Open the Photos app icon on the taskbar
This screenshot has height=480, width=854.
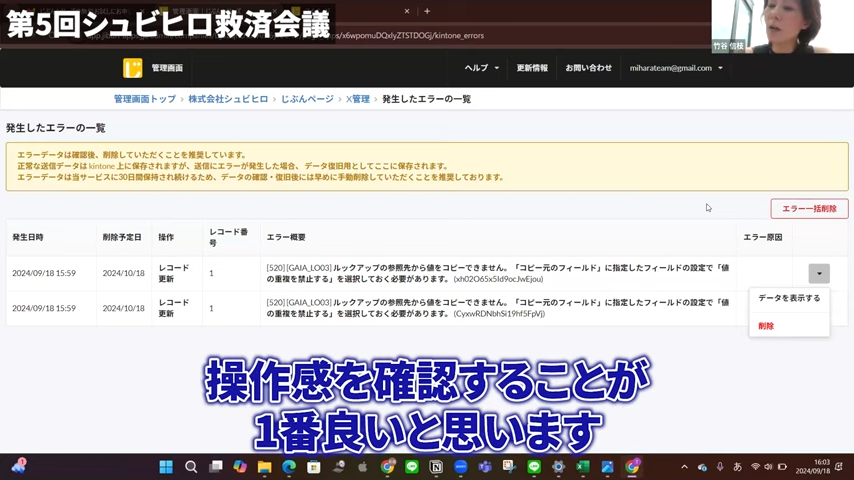(607, 467)
